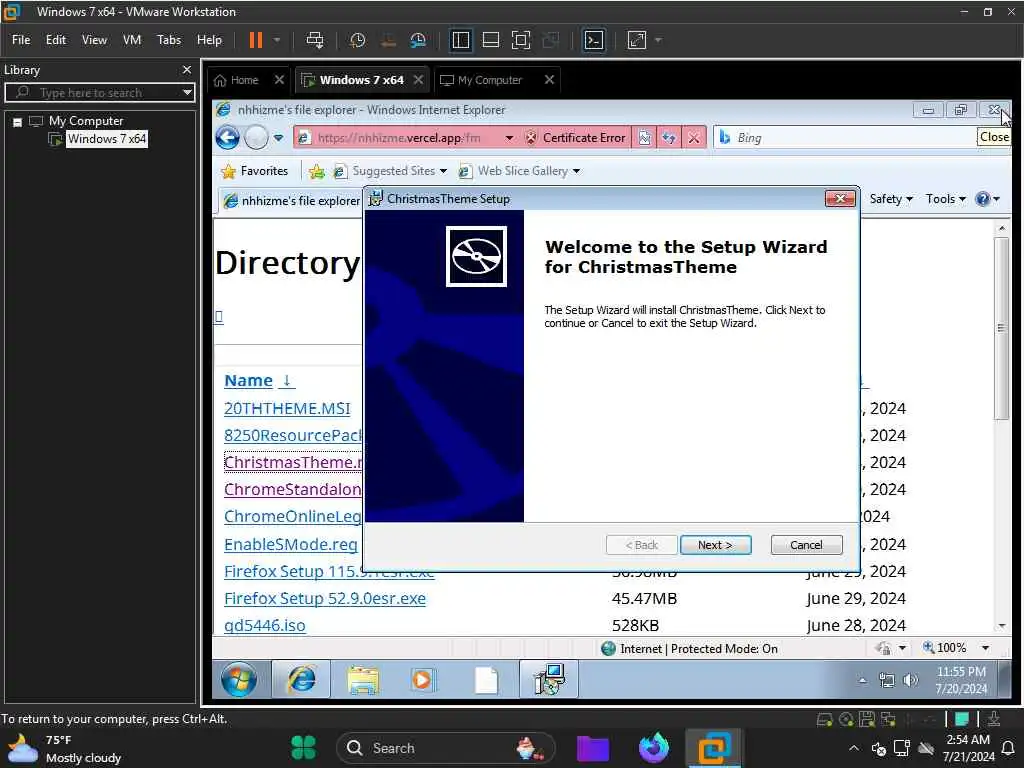Open the gd5446.iso file link
The height and width of the screenshot is (768, 1024).
pos(264,625)
